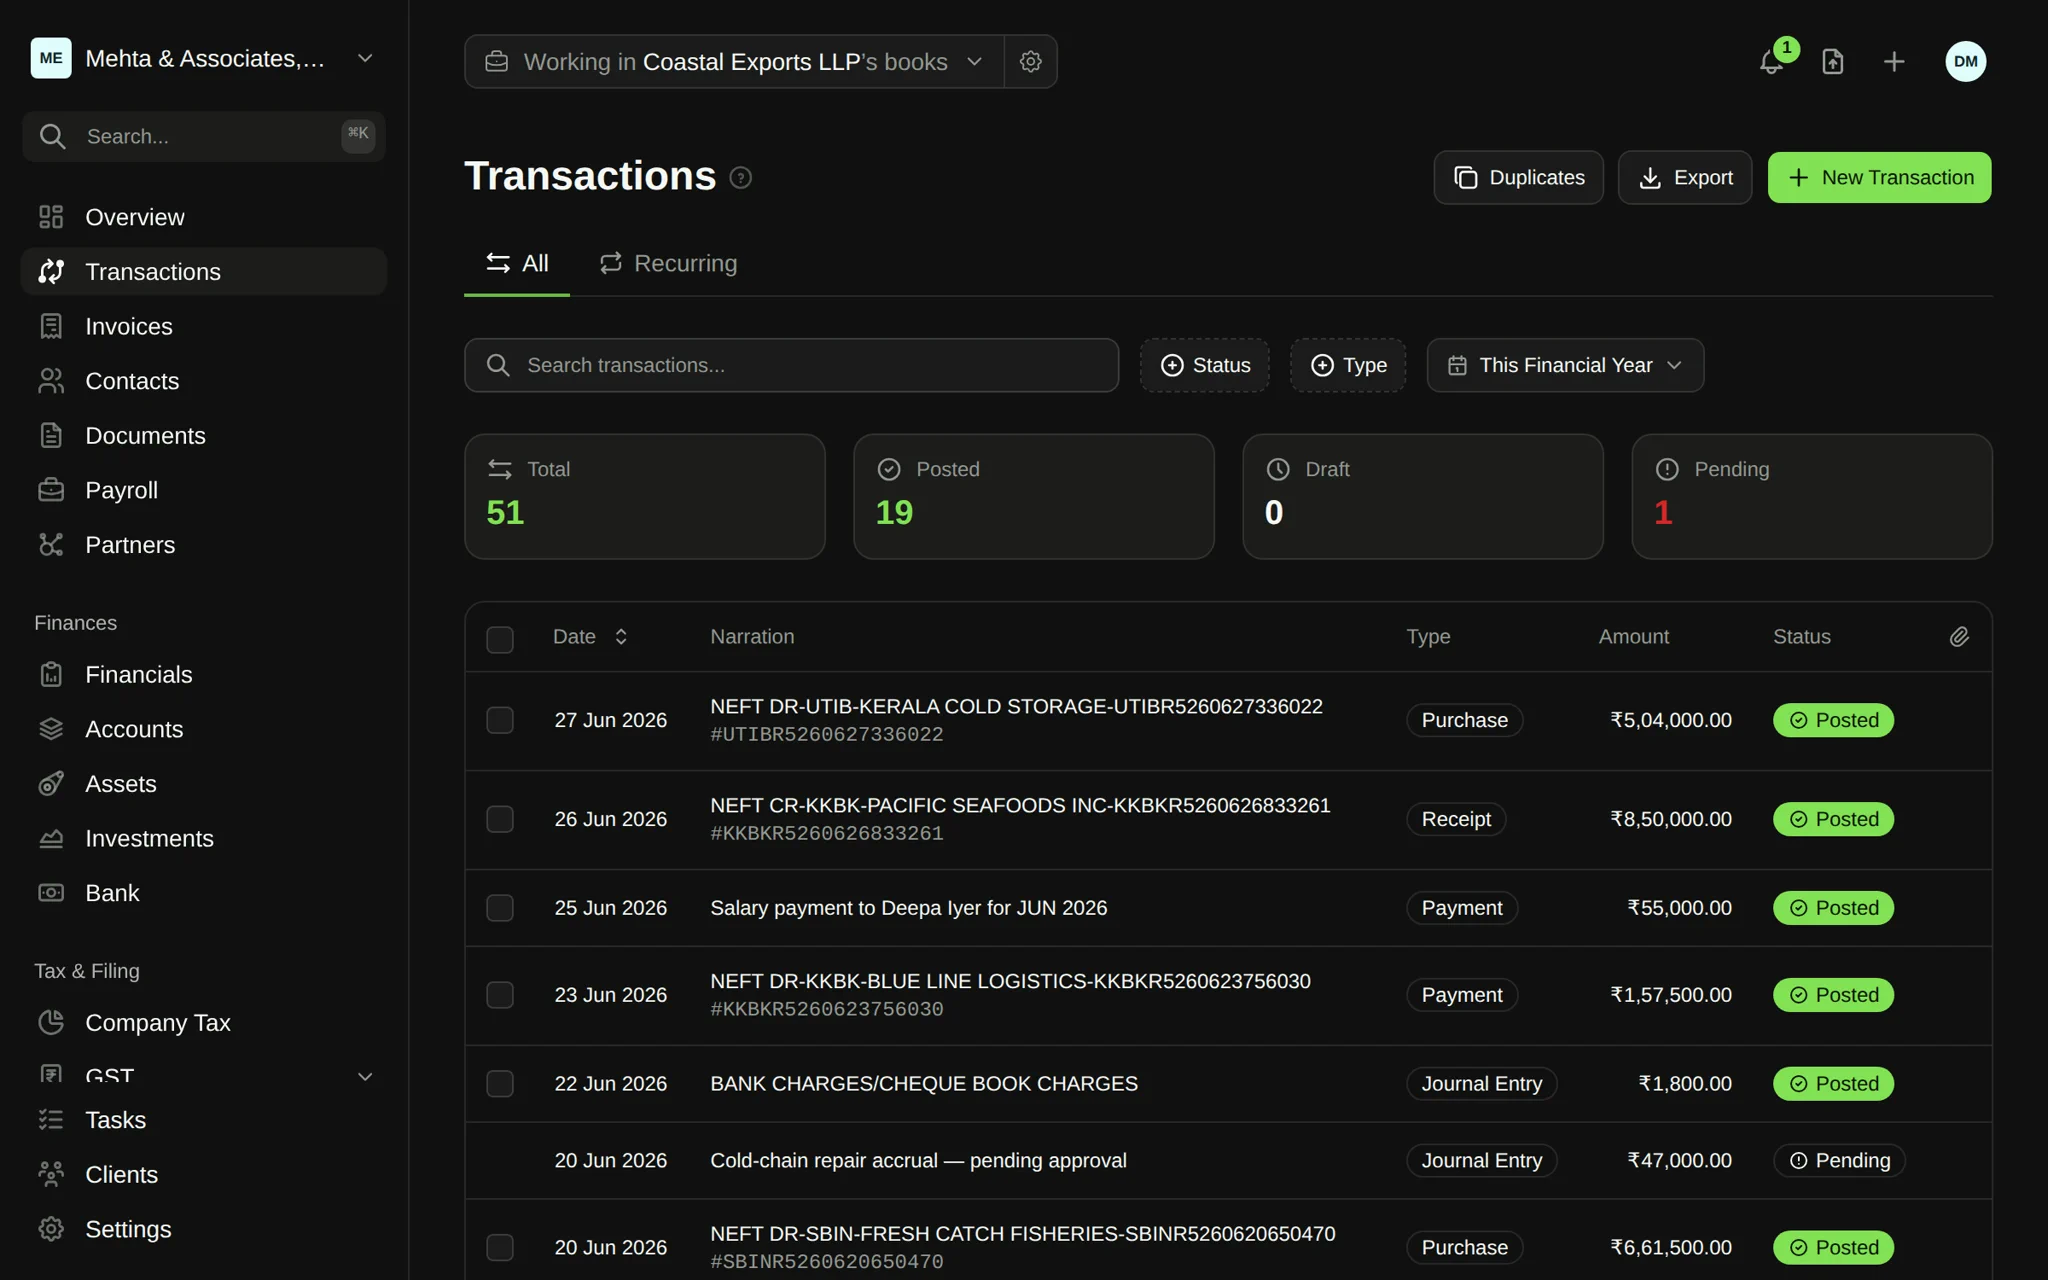Click the Pending summary card
2048x1280 pixels.
[x=1811, y=496]
